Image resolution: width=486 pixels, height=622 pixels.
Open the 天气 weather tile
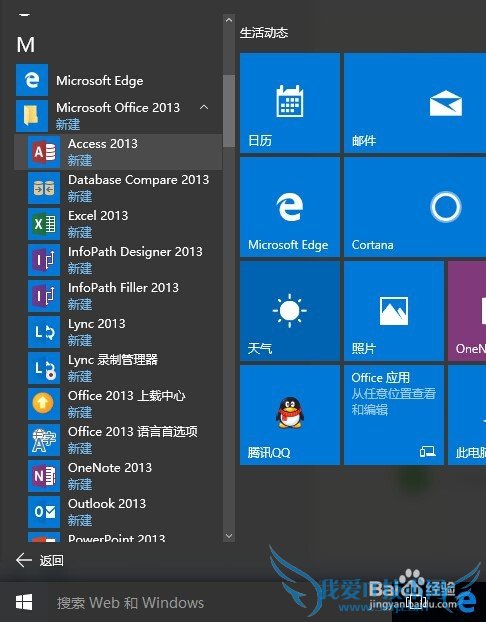290,311
